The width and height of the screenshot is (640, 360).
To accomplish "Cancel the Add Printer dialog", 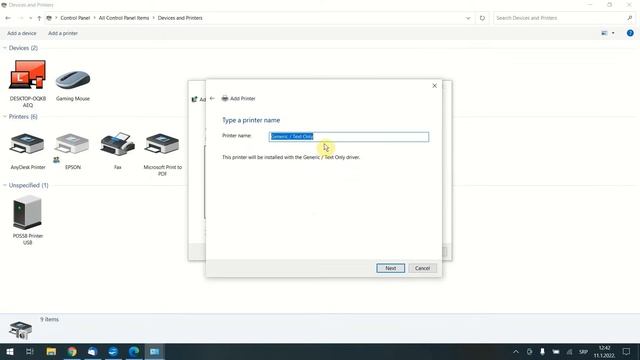I will [422, 268].
